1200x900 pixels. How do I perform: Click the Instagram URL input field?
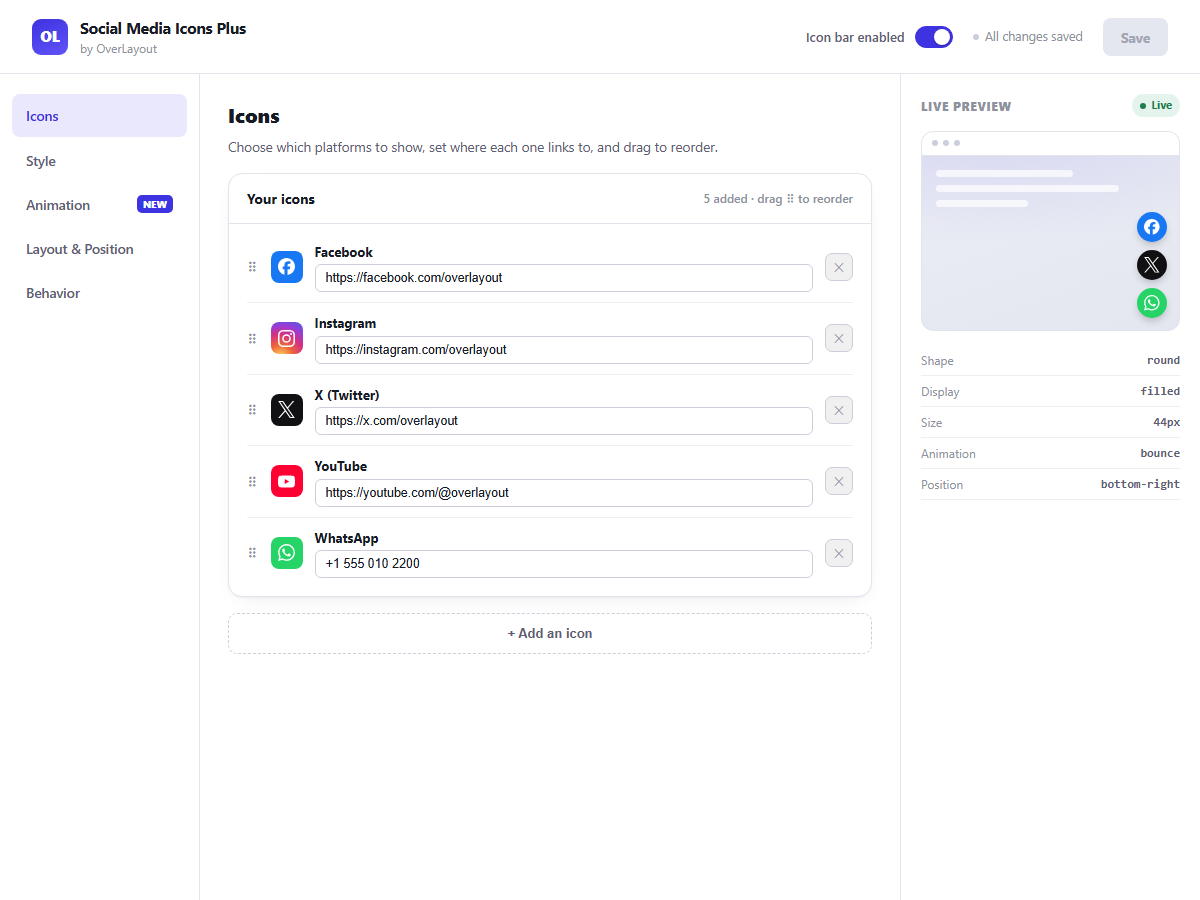tap(564, 350)
